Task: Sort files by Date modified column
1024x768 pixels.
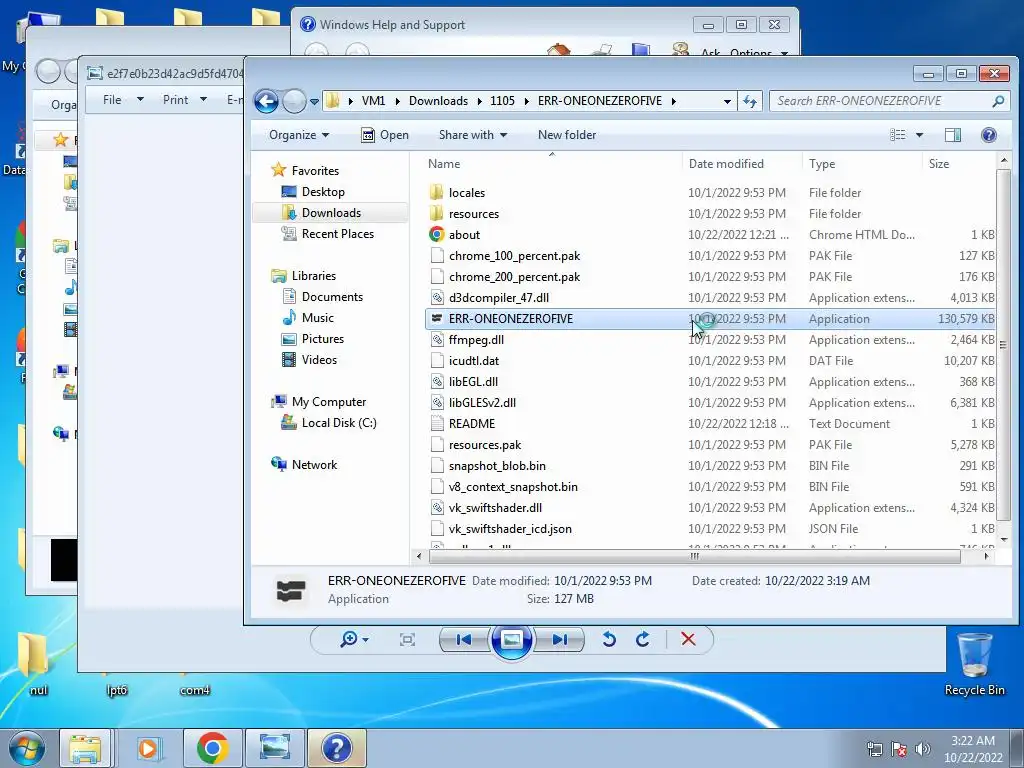Action: pyautogui.click(x=742, y=164)
